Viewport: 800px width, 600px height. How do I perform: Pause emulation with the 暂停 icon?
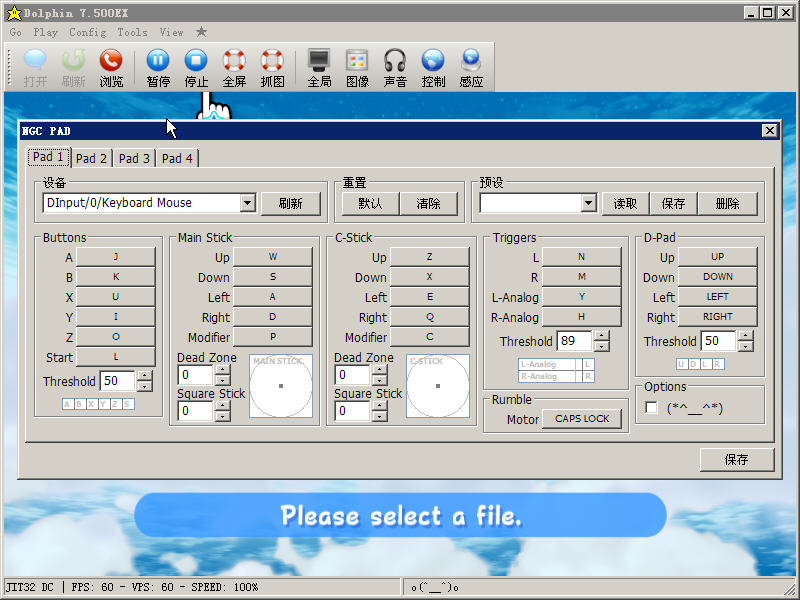(158, 67)
